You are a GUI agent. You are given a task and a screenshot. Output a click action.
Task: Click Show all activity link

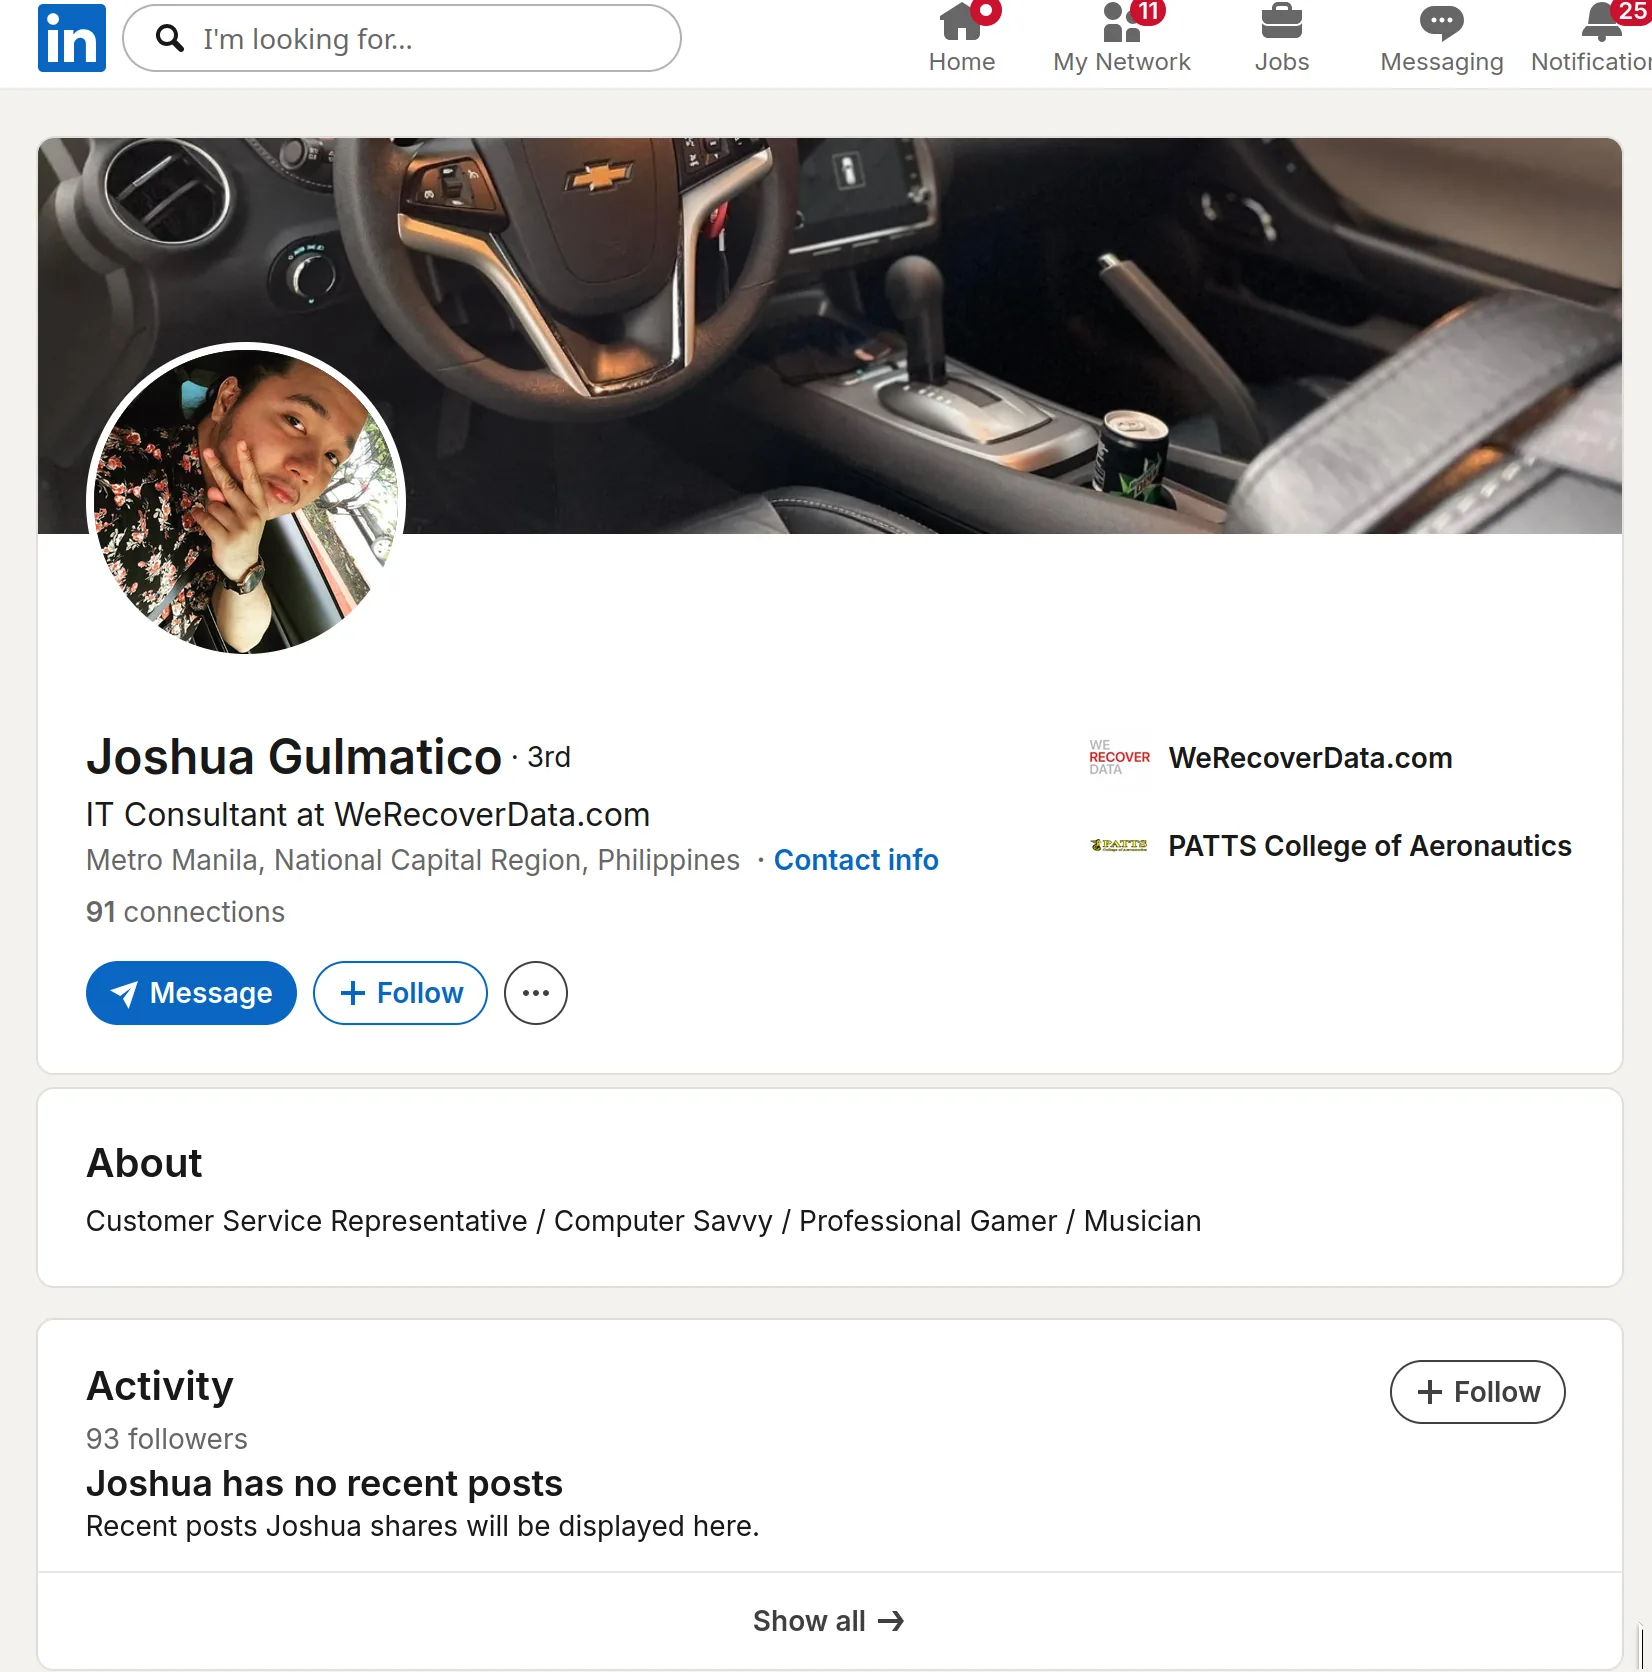829,1621
